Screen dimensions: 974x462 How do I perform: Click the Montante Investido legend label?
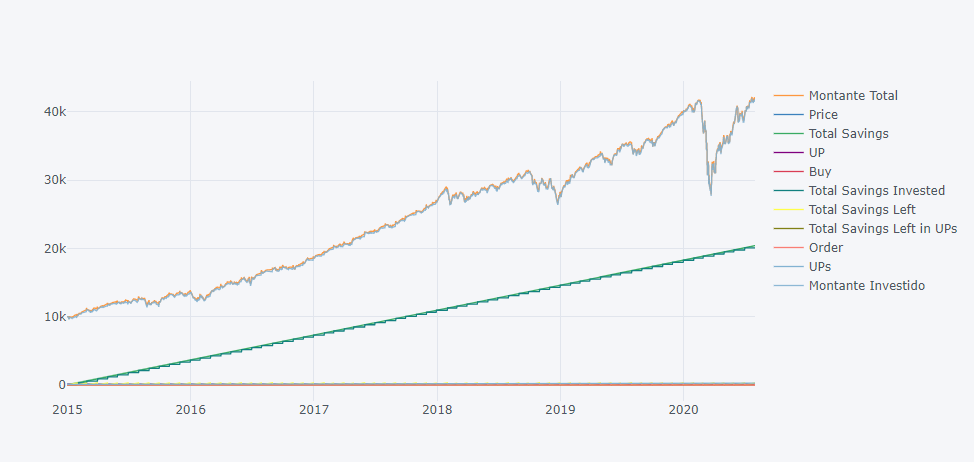866,286
